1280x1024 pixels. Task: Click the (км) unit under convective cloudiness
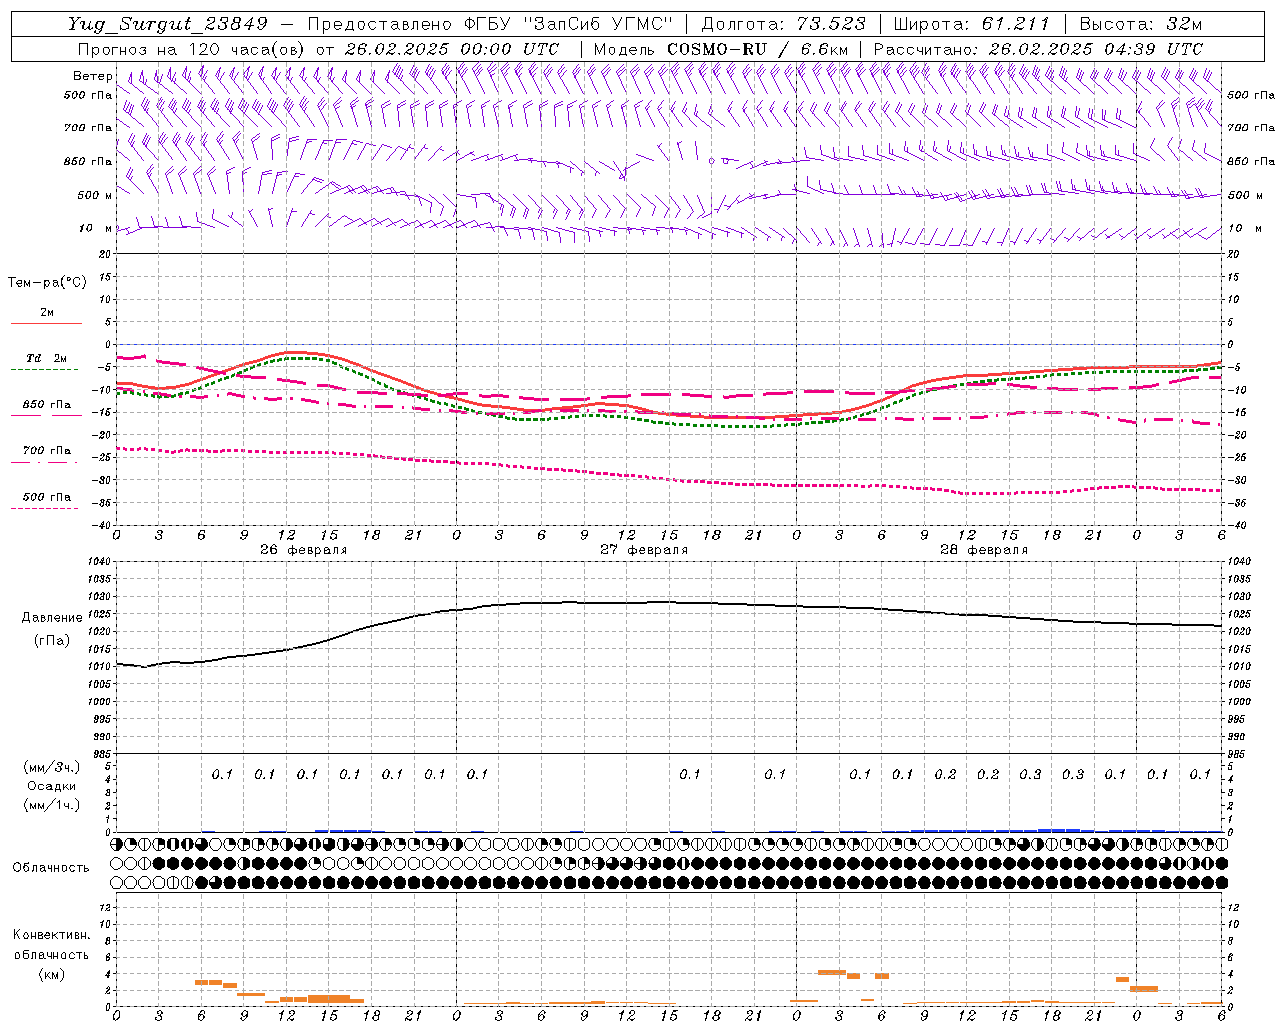52,974
